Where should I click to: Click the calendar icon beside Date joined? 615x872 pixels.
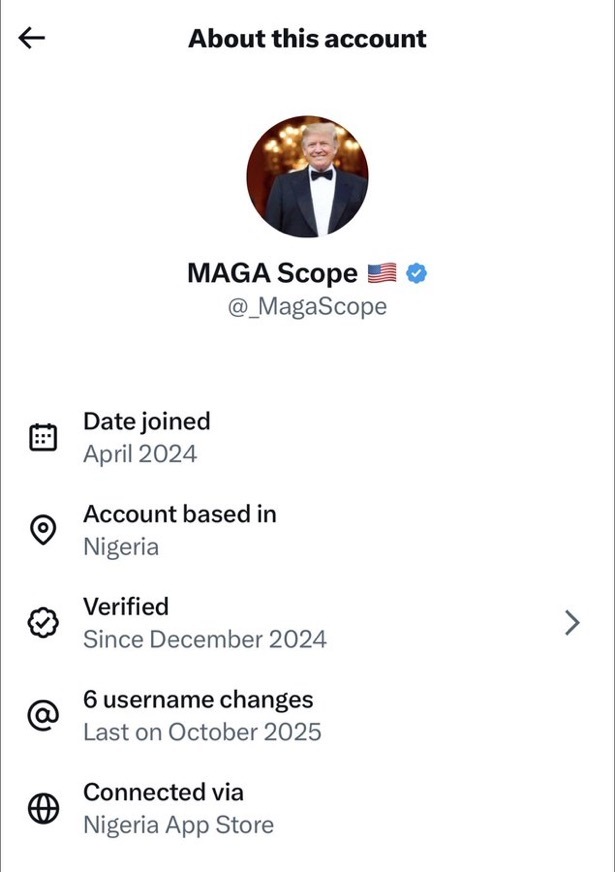coord(42,437)
